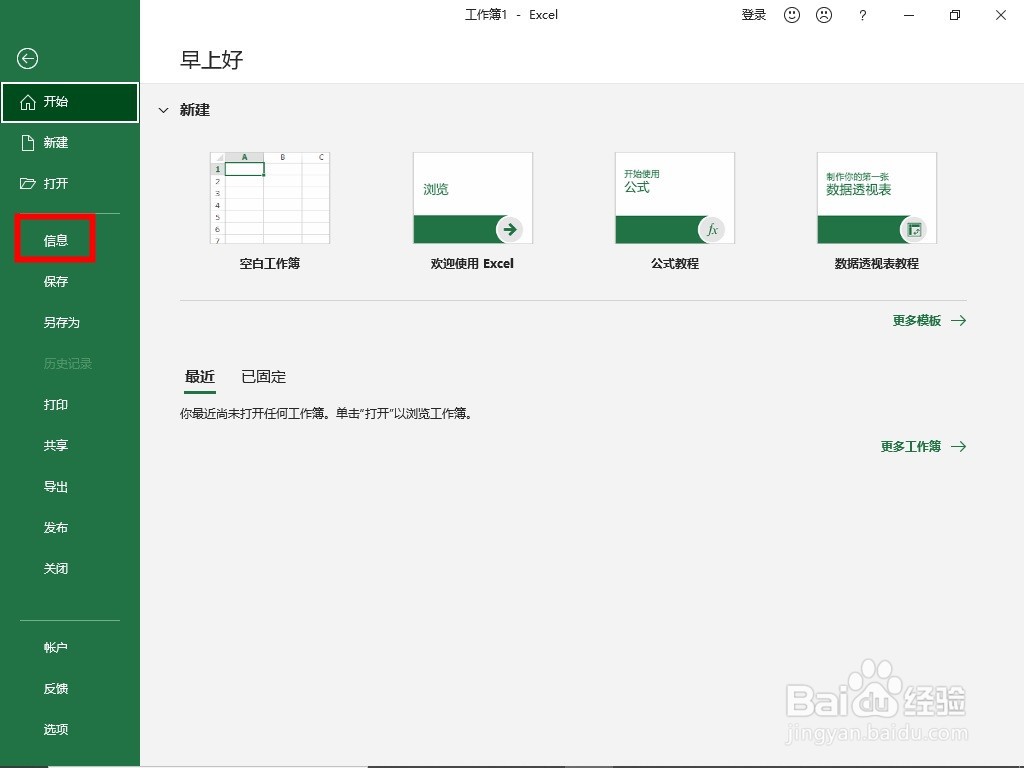Click the back arrow to leave Backstage
This screenshot has width=1024, height=768.
tap(27, 59)
